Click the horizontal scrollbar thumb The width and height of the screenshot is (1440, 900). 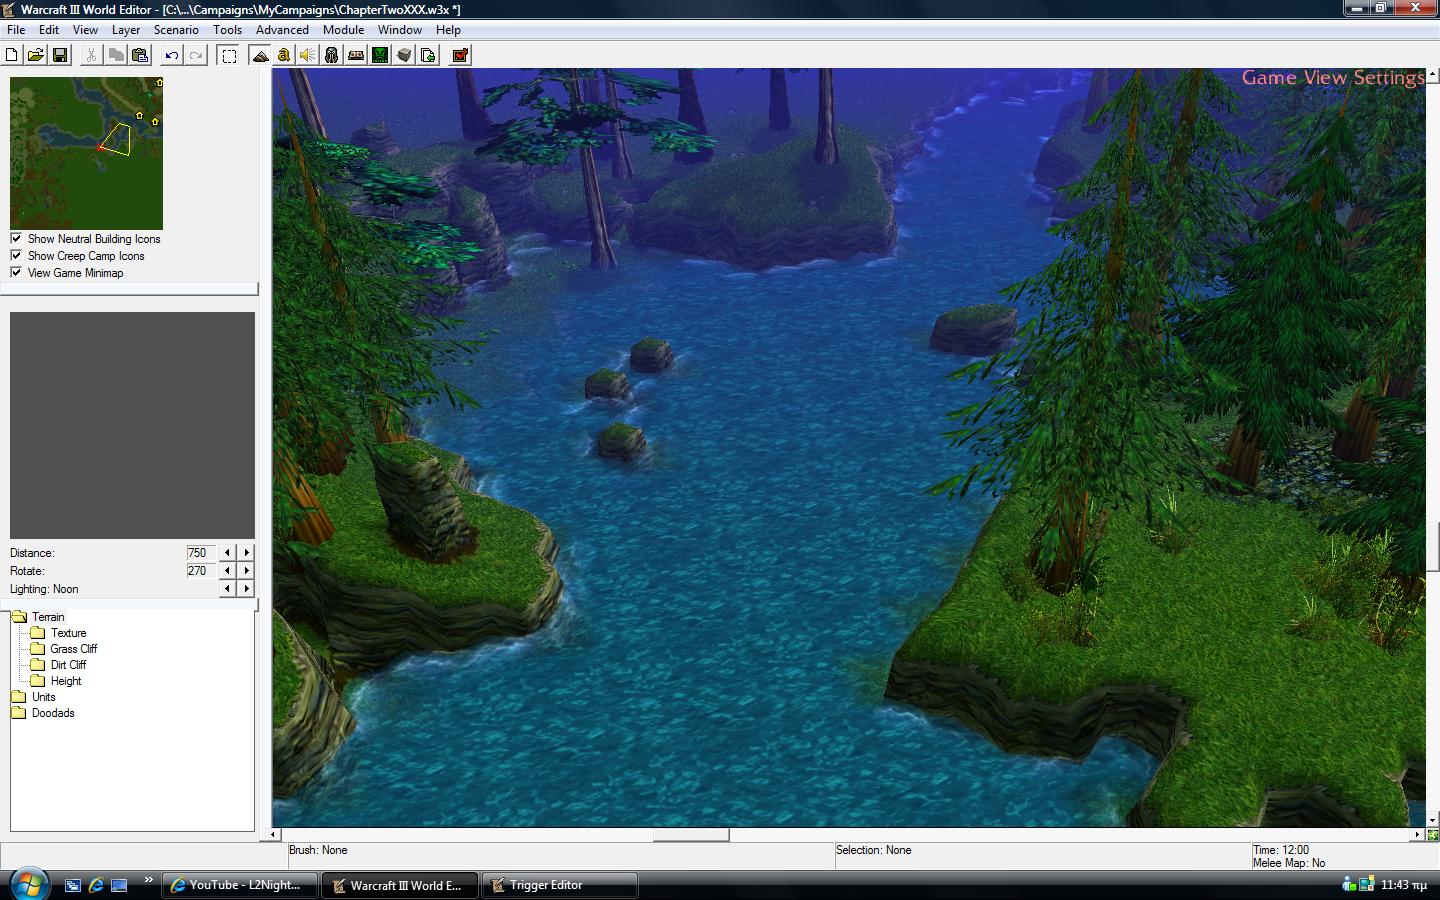691,834
